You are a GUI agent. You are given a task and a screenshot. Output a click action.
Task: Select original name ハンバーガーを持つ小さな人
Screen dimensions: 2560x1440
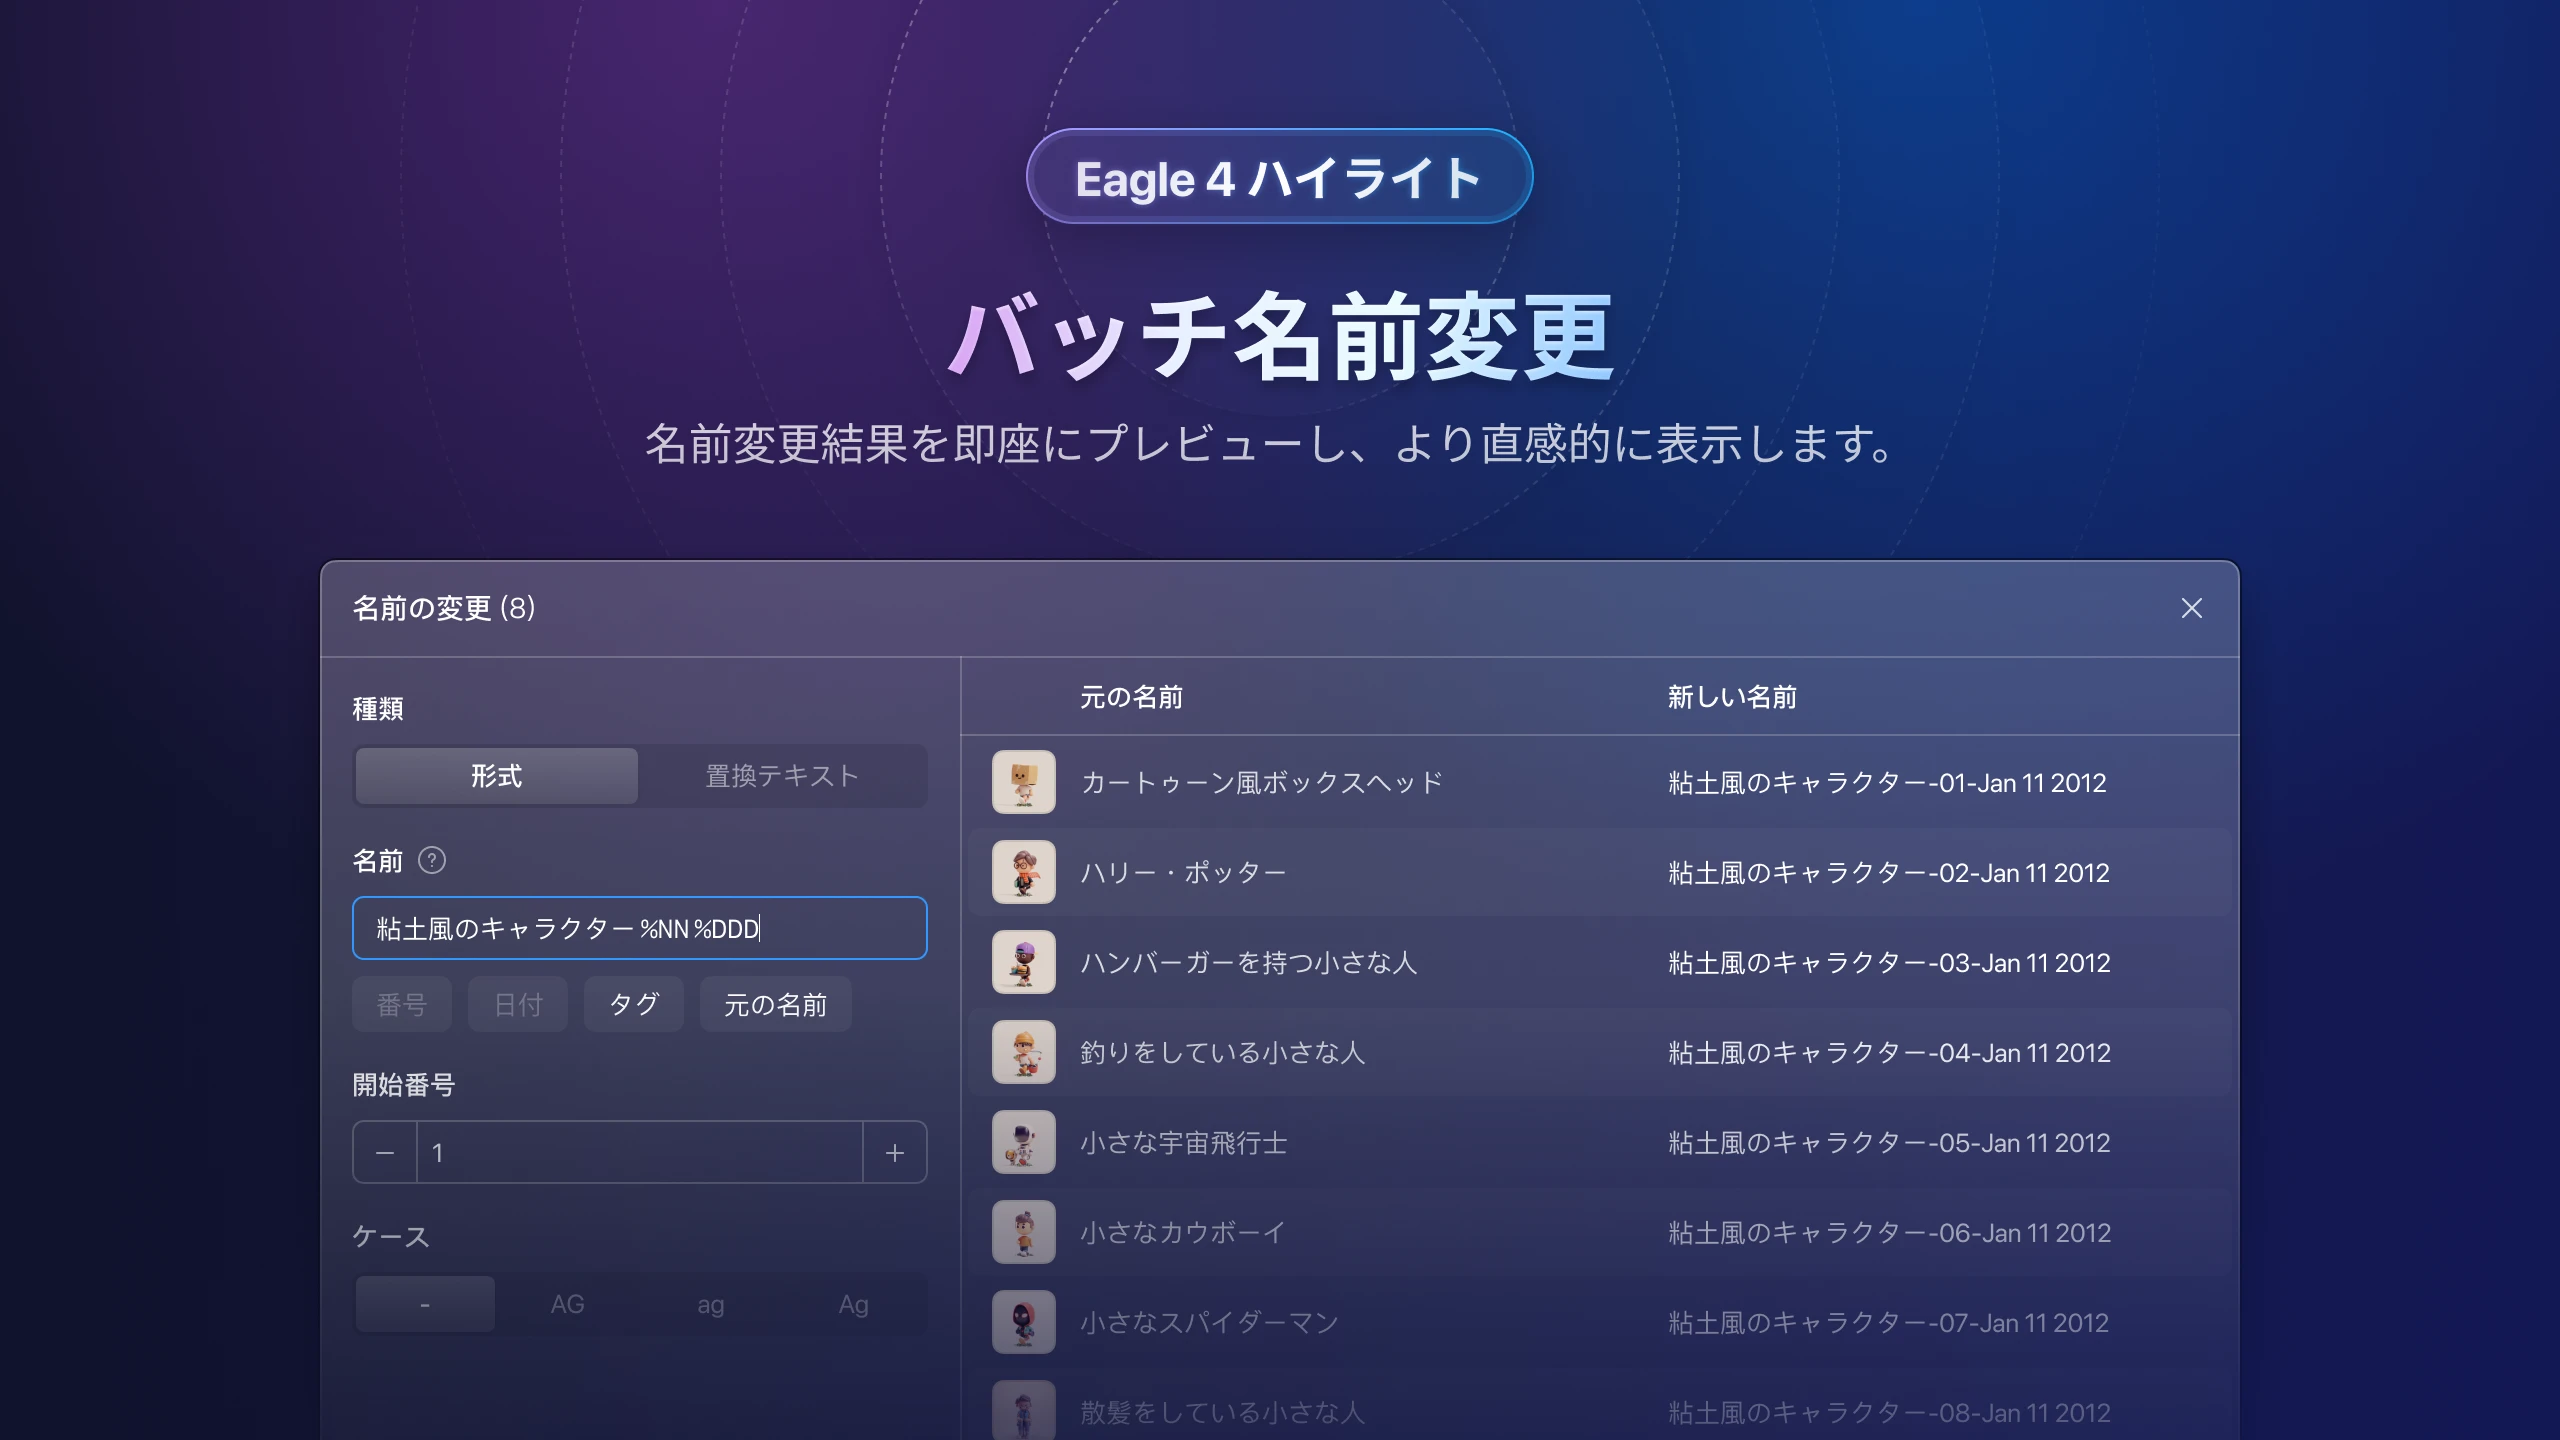coord(1249,962)
